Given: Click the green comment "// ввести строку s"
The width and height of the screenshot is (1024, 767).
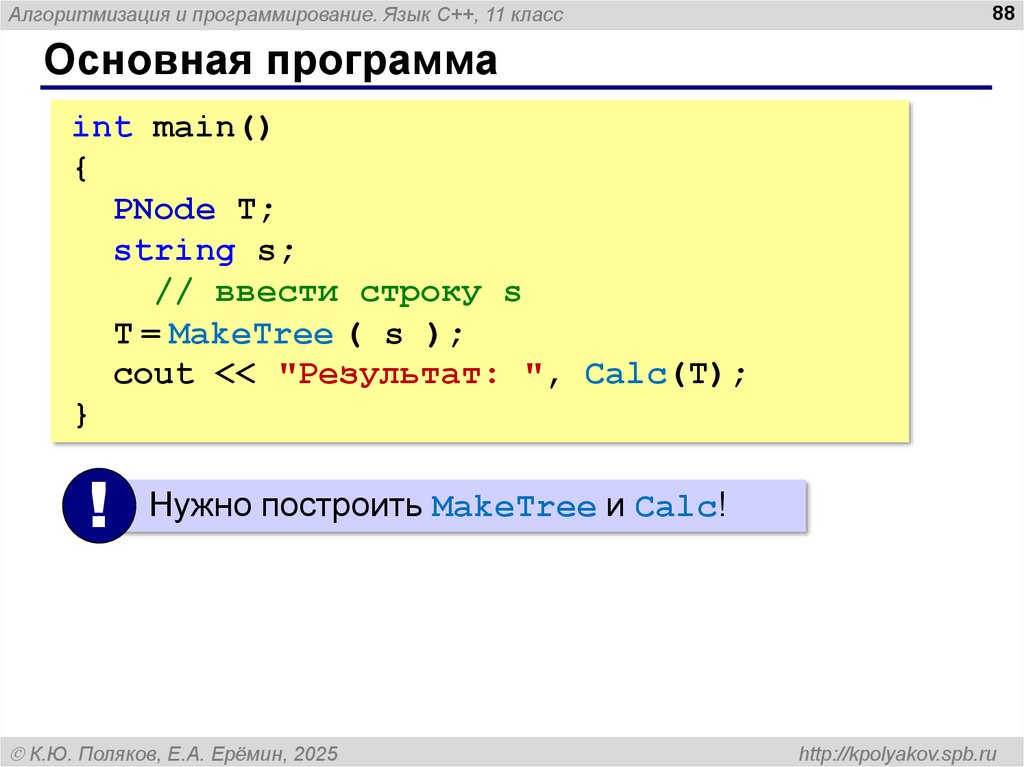Looking at the screenshot, I should 337,293.
